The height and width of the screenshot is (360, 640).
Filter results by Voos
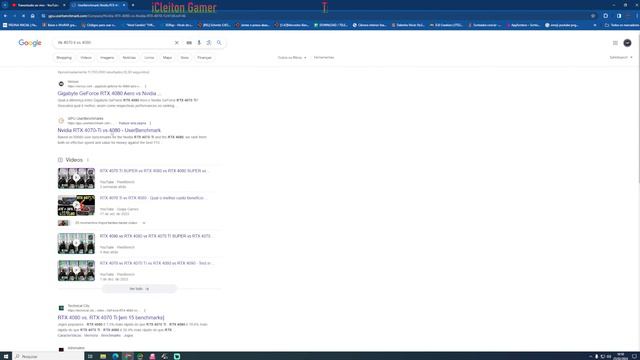pos(184,58)
